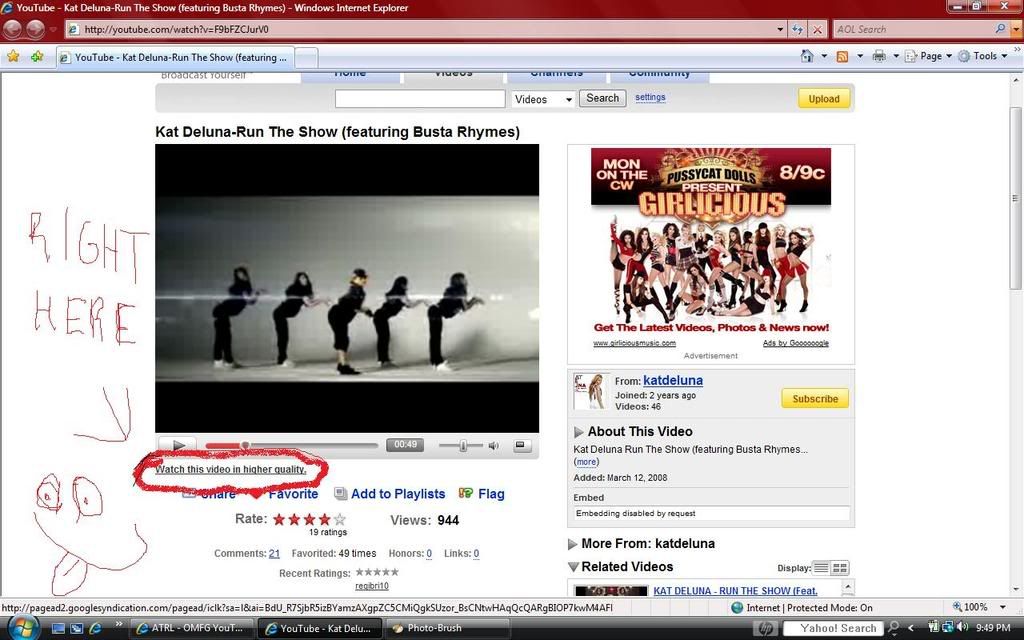Click the video volume slider handle
This screenshot has width=1024, height=640.
462,445
